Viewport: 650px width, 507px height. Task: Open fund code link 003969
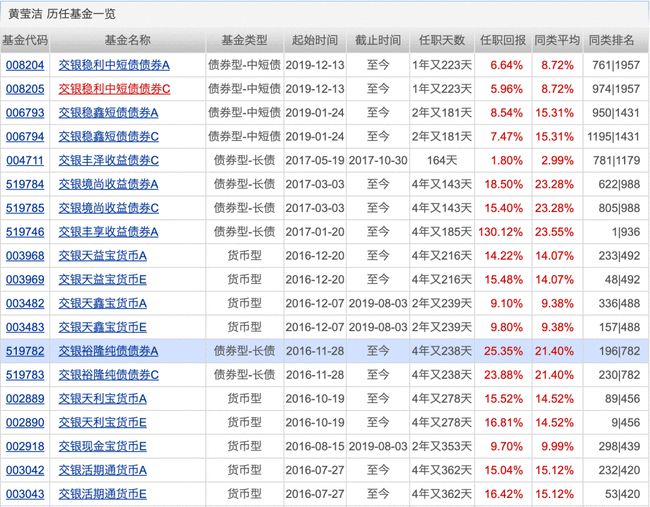point(25,280)
